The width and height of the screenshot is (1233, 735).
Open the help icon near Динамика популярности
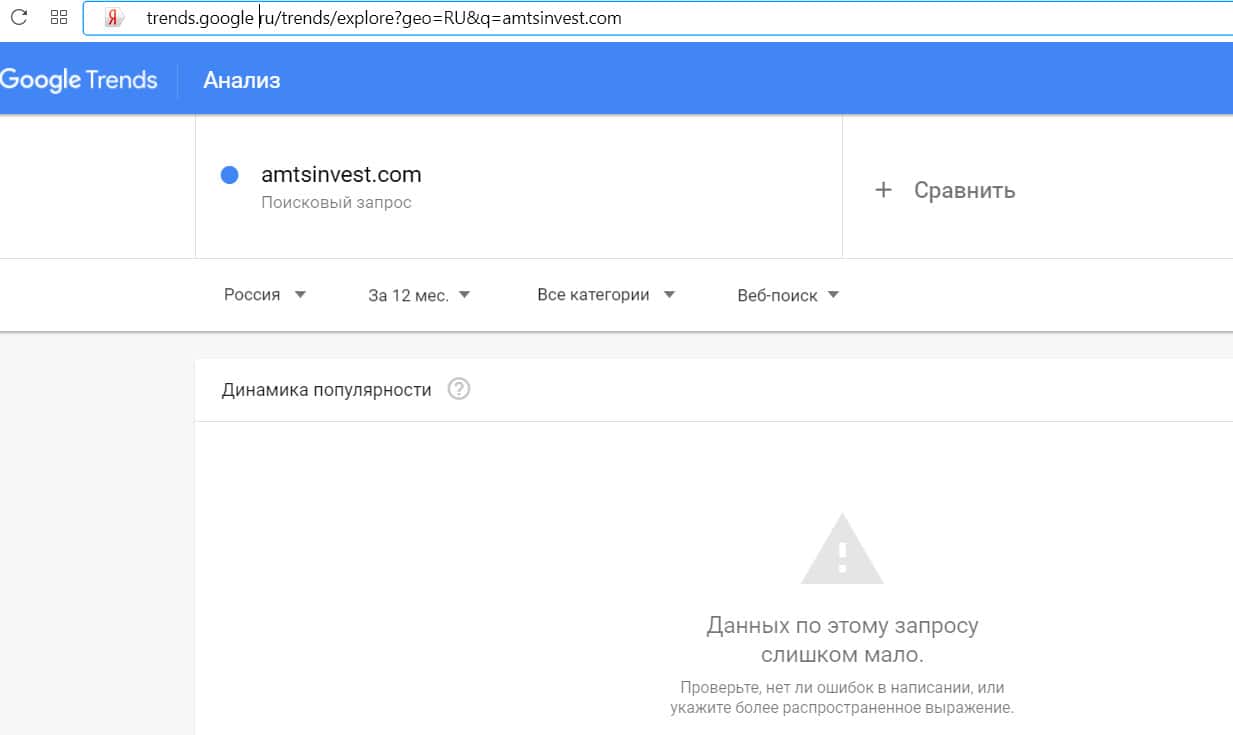(x=459, y=389)
